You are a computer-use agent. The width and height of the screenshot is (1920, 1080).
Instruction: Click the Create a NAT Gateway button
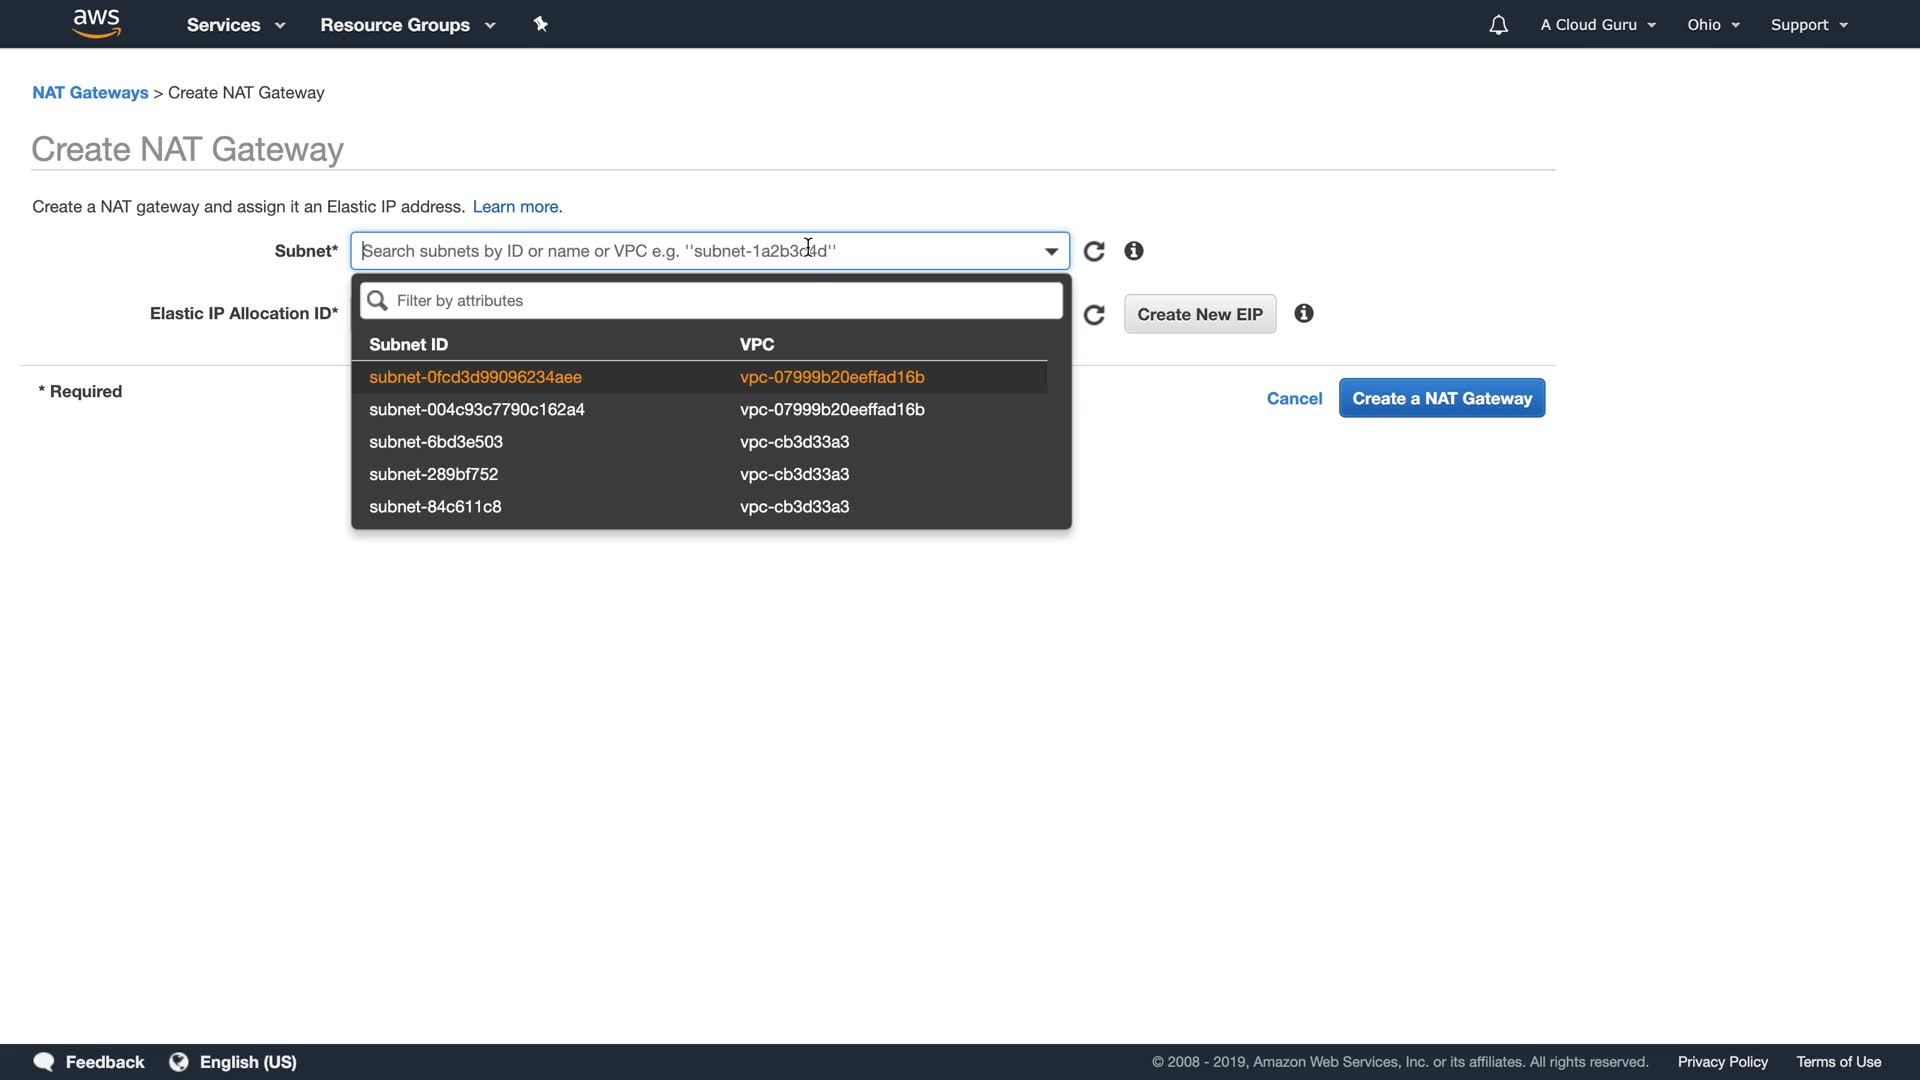click(1441, 398)
